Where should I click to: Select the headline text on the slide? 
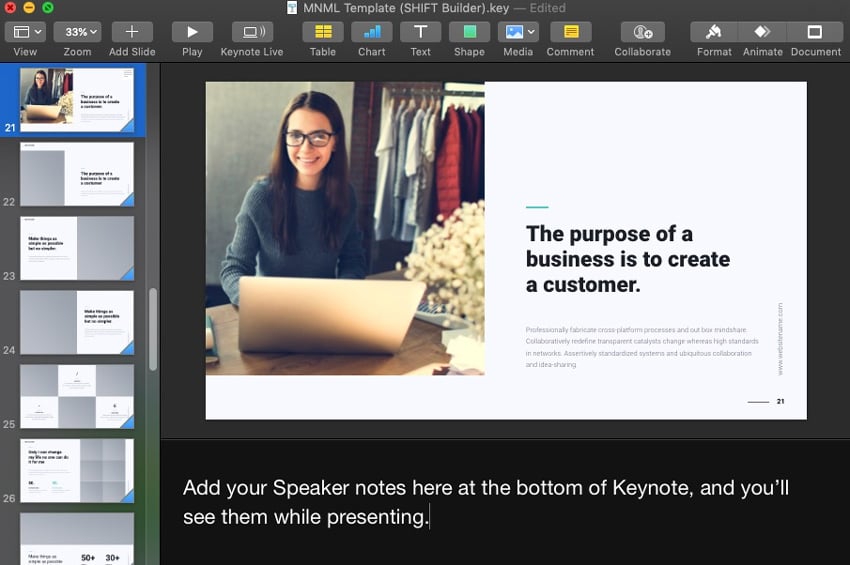click(x=627, y=259)
